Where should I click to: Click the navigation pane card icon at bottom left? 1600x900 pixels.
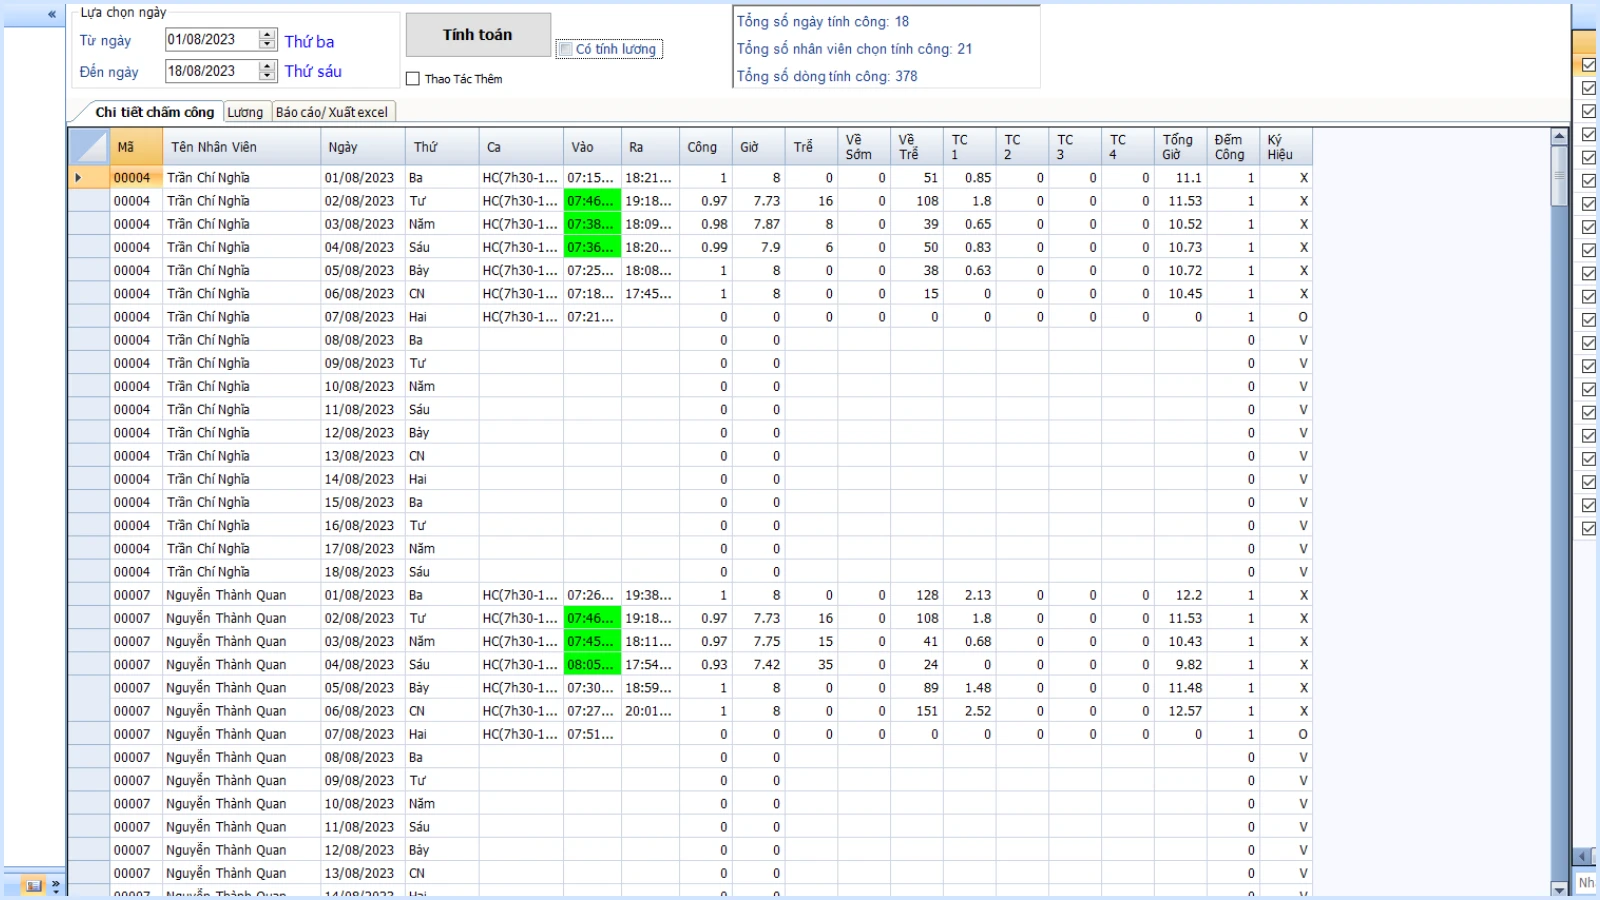33,886
